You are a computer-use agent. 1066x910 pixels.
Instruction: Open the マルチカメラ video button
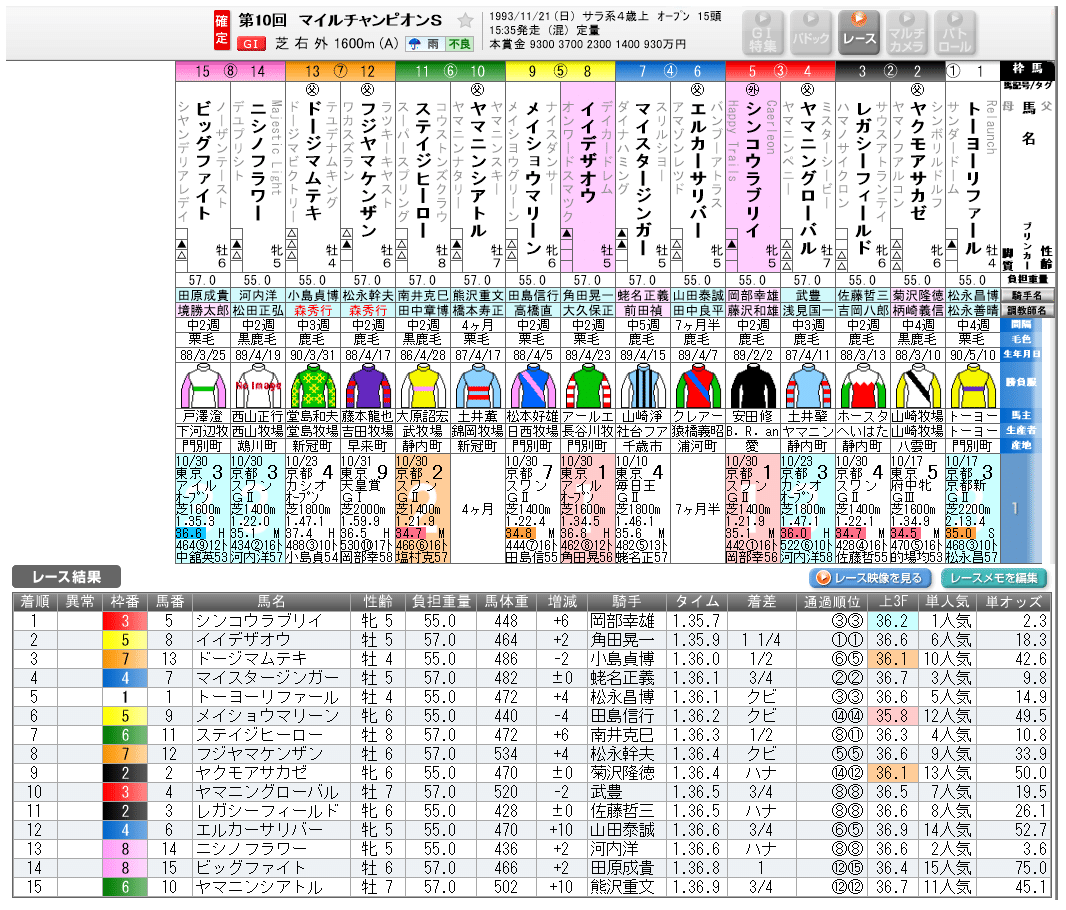(x=907, y=33)
